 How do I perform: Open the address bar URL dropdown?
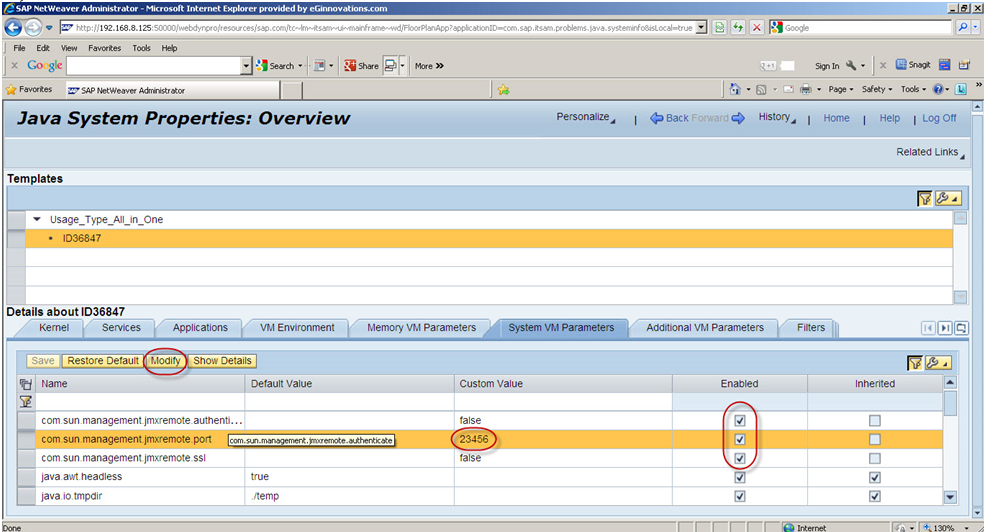[702, 28]
